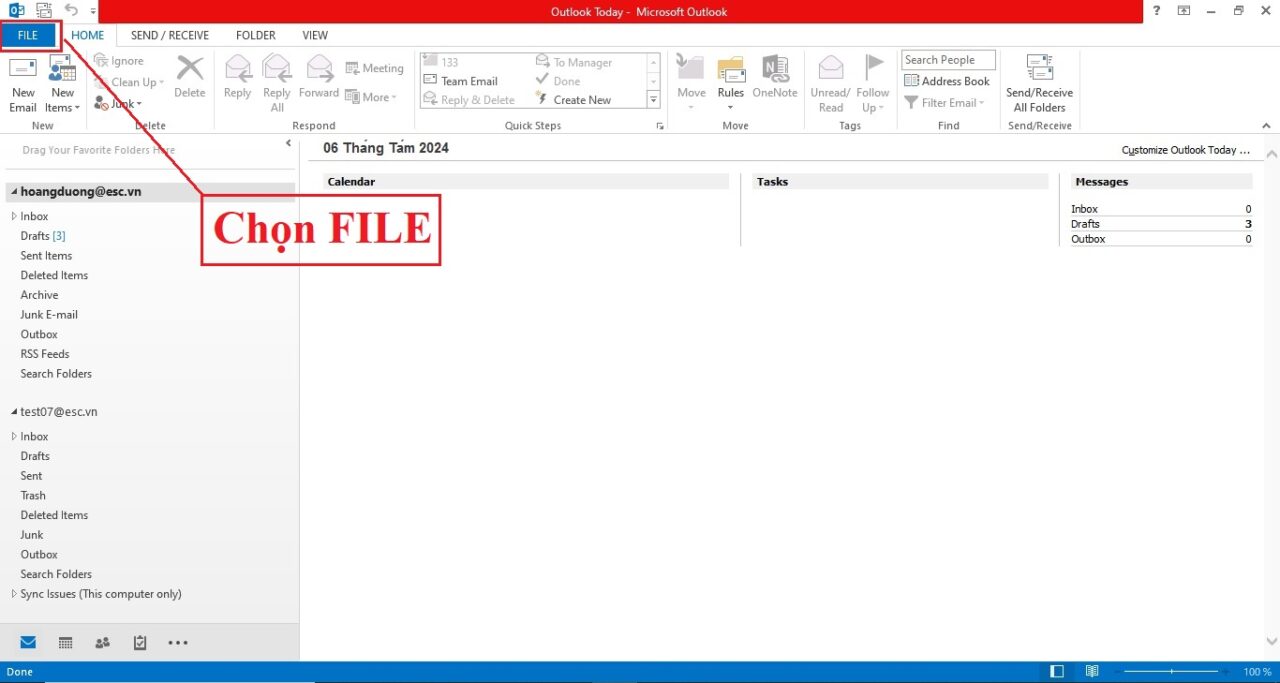Image resolution: width=1280 pixels, height=683 pixels.
Task: Switch to Mail view icon
Action: click(28, 643)
